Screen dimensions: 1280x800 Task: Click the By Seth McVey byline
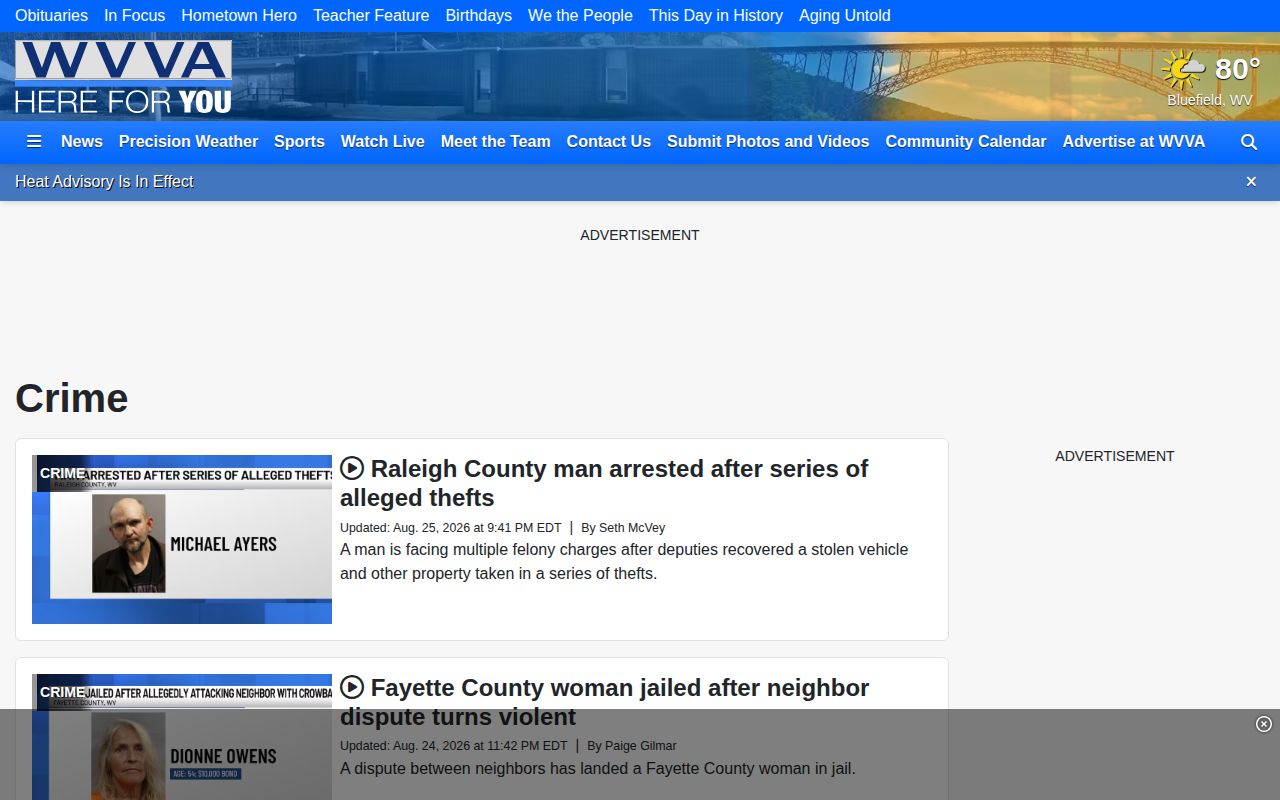623,527
